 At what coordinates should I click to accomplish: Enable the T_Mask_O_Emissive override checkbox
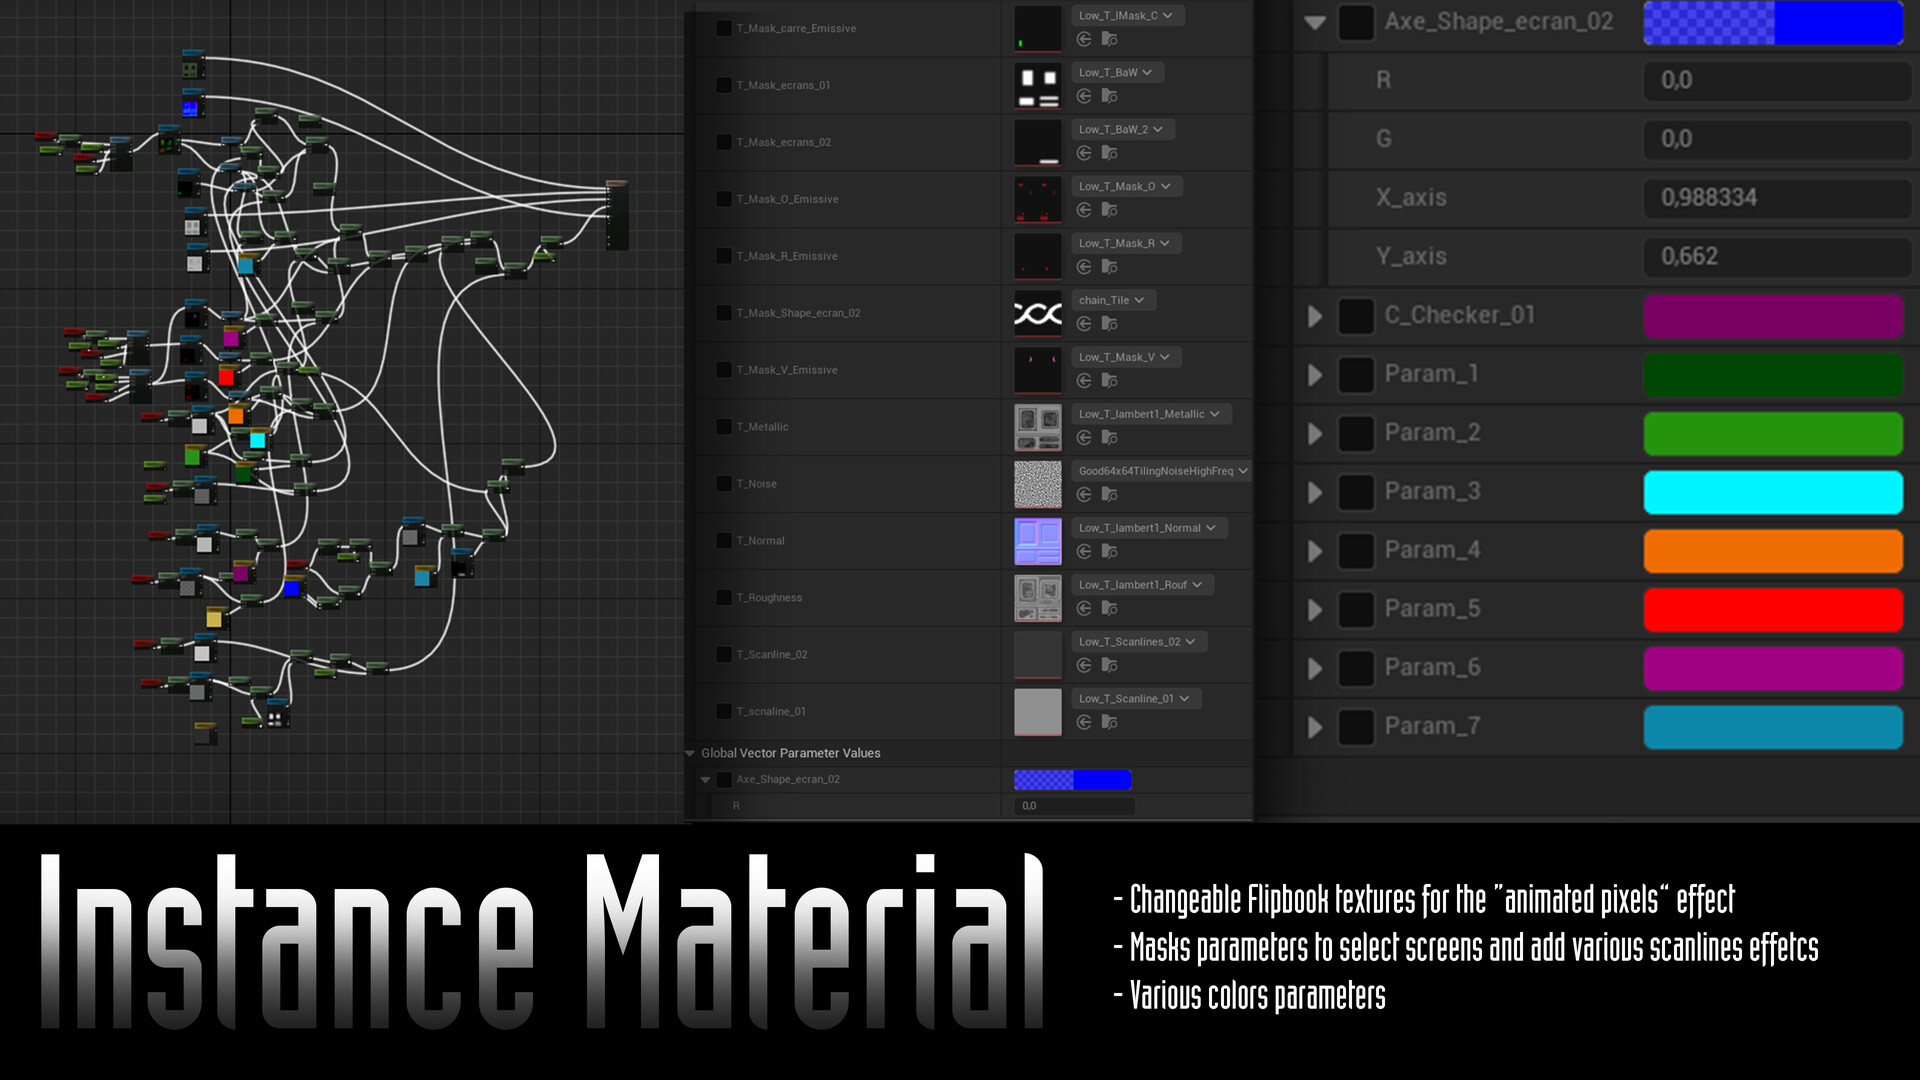tap(724, 199)
